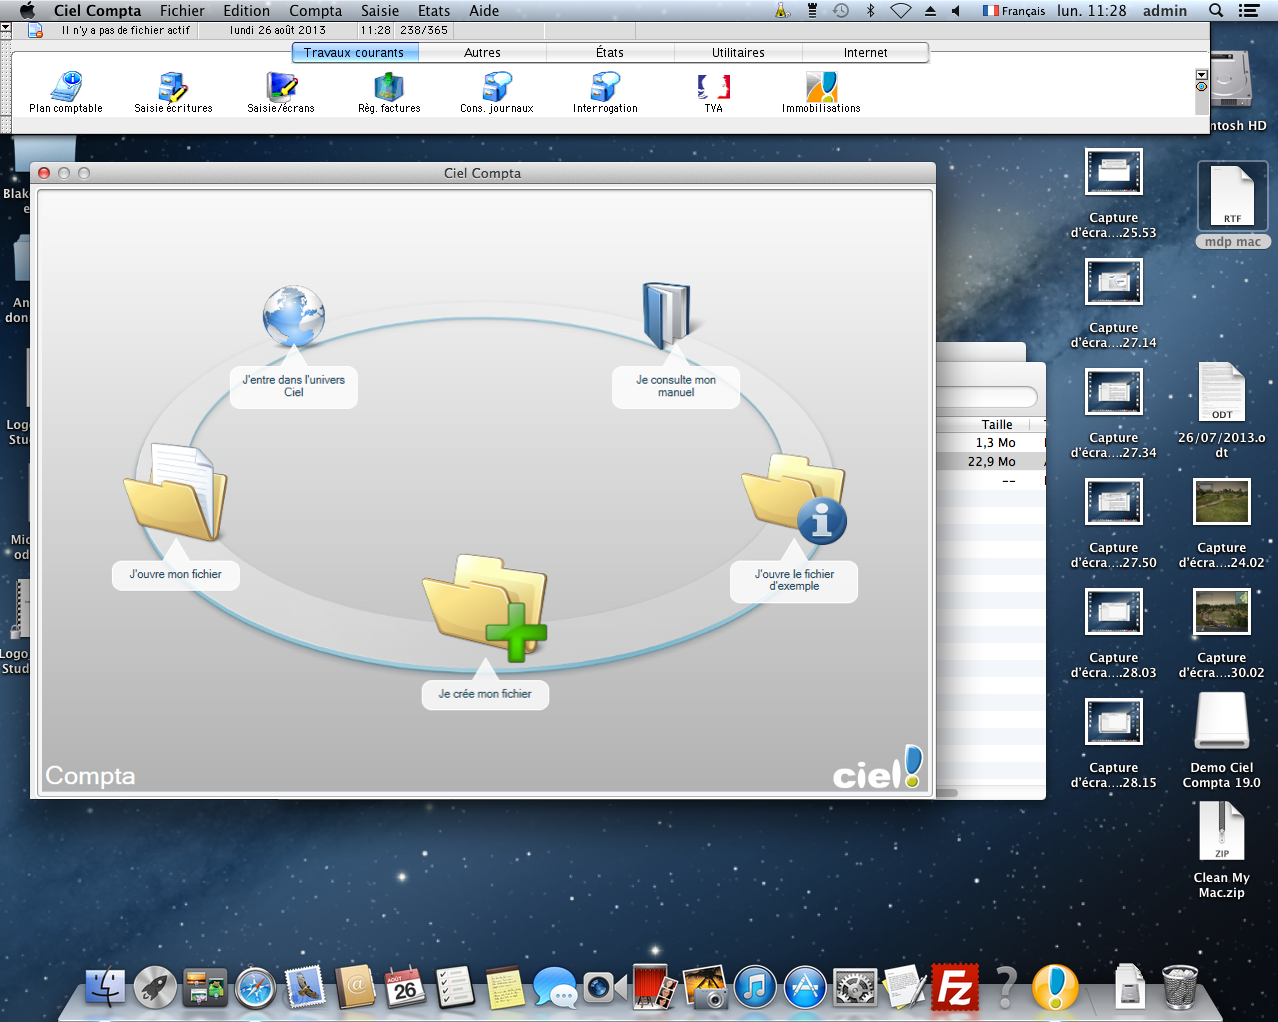This screenshot has height=1022, width=1278.
Task: Open the Immobilisations tool
Action: (821, 93)
